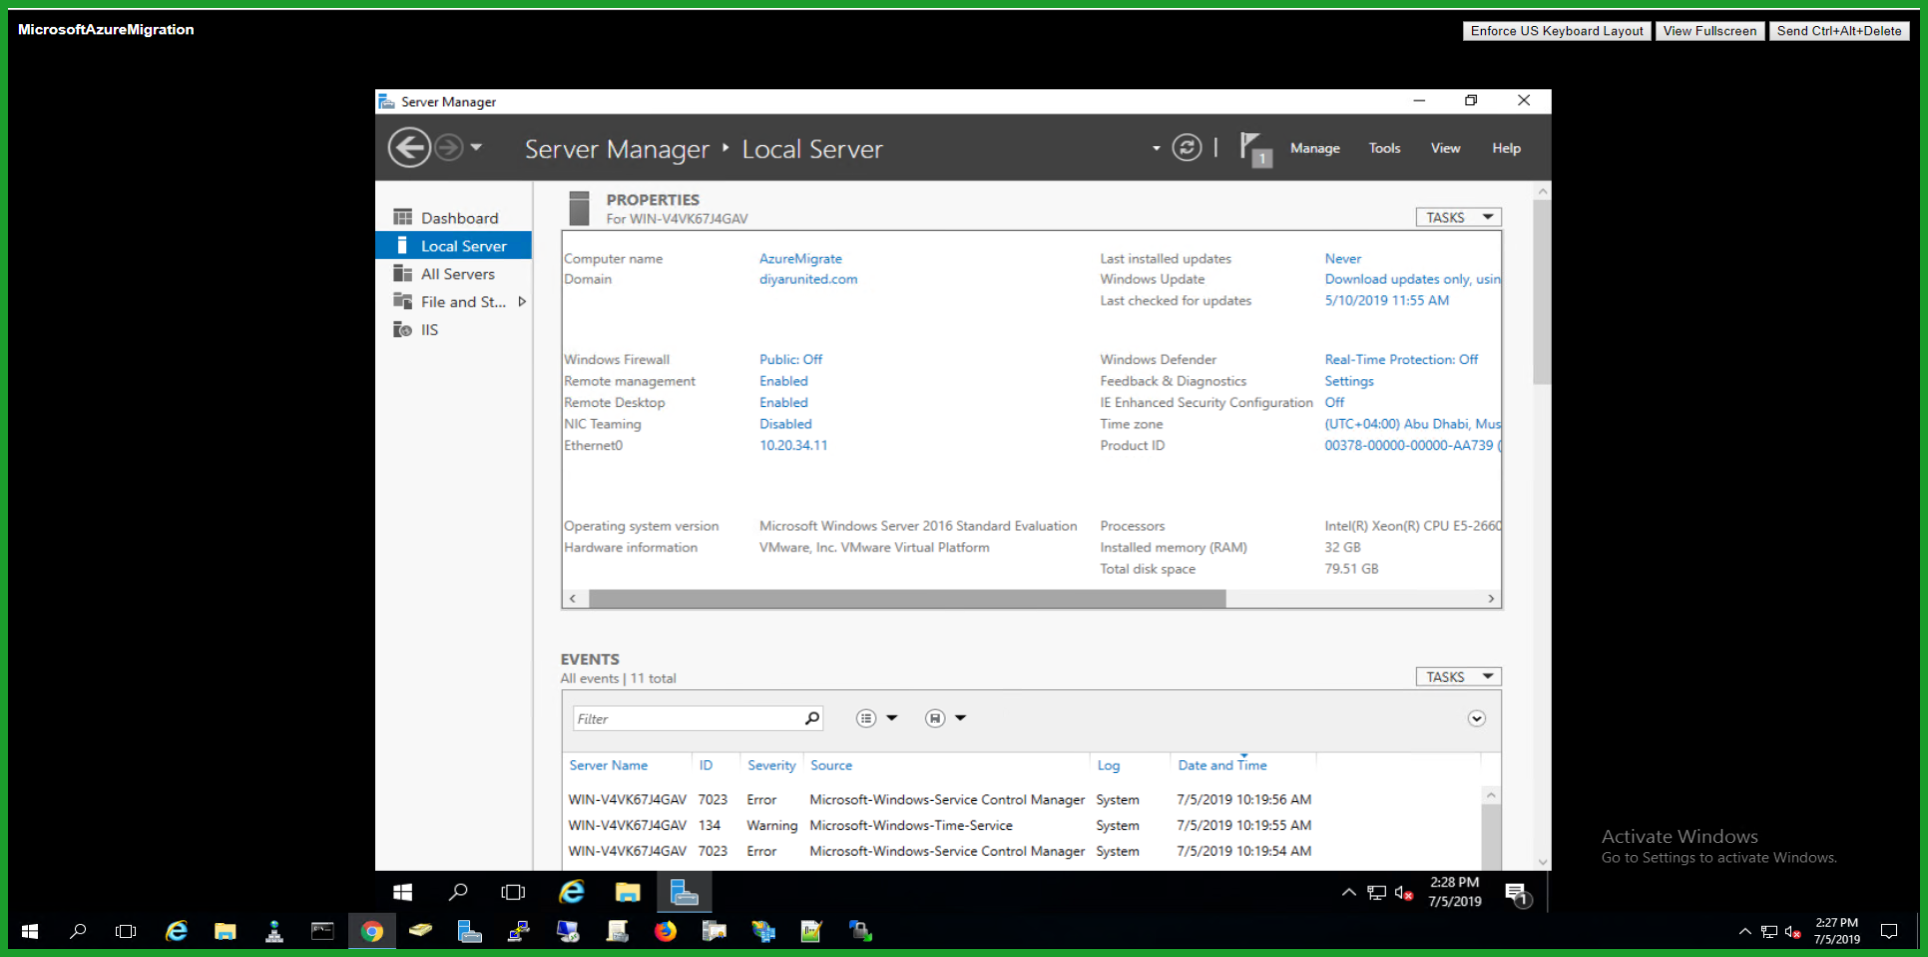Open File Explorer in remote taskbar

(x=627, y=892)
